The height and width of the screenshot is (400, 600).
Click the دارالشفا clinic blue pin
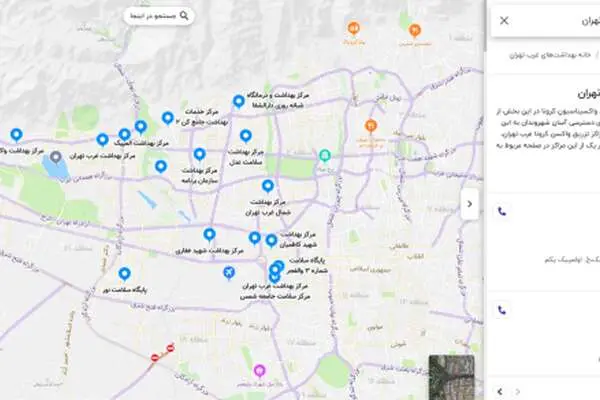pos(239,101)
